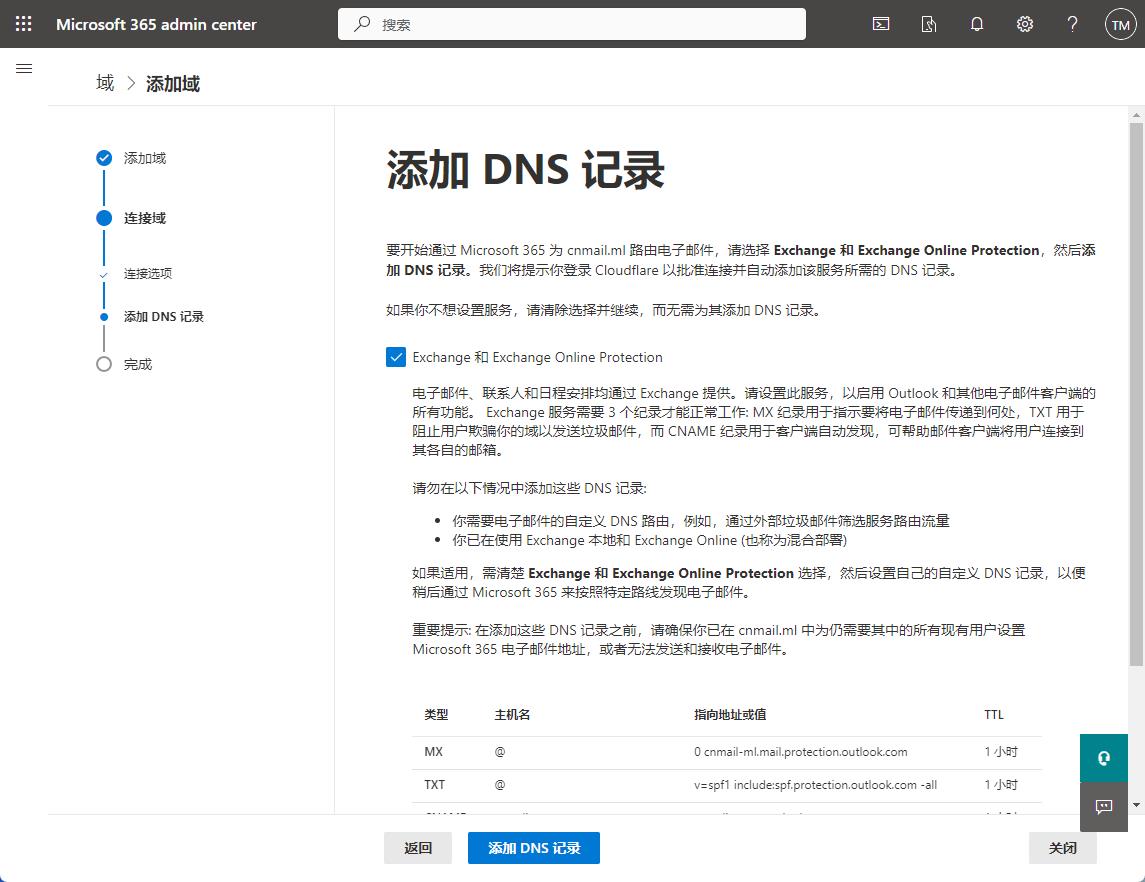Open the feedback chat bubble widget

1103,807
